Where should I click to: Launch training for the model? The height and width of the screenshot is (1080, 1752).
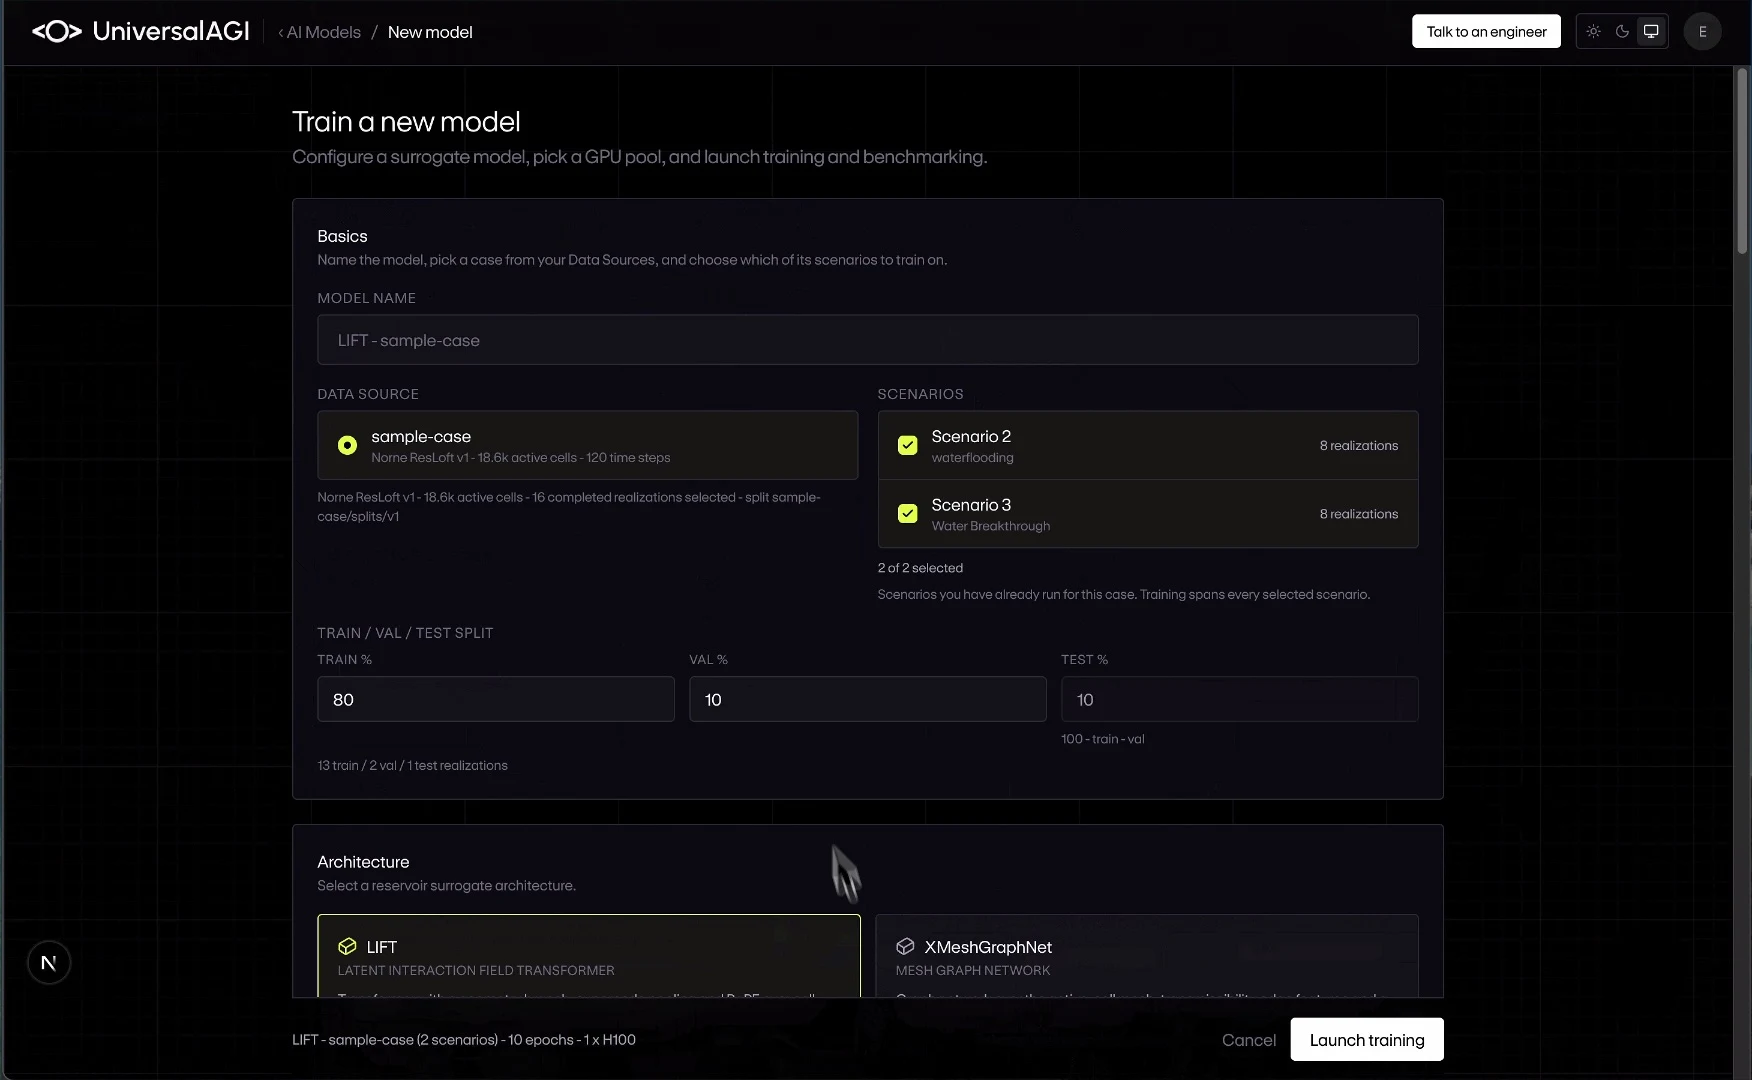pyautogui.click(x=1367, y=1040)
